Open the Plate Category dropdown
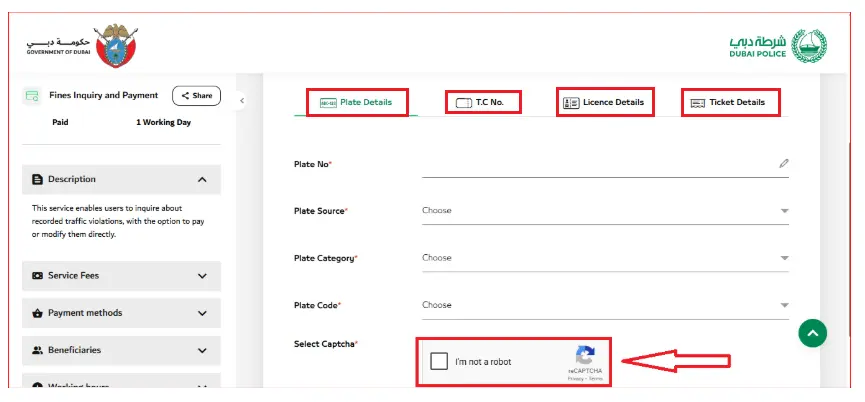Image resolution: width=865 pixels, height=402 pixels. [x=605, y=258]
